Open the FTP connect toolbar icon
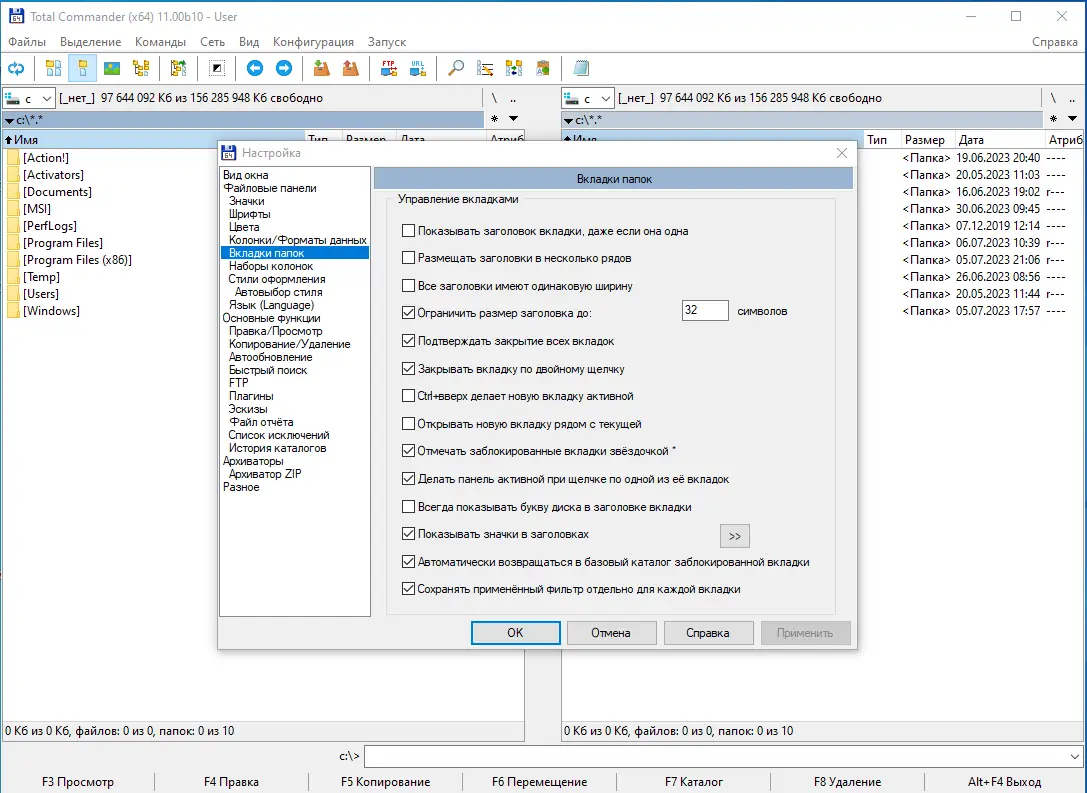1087x793 pixels. pos(388,68)
